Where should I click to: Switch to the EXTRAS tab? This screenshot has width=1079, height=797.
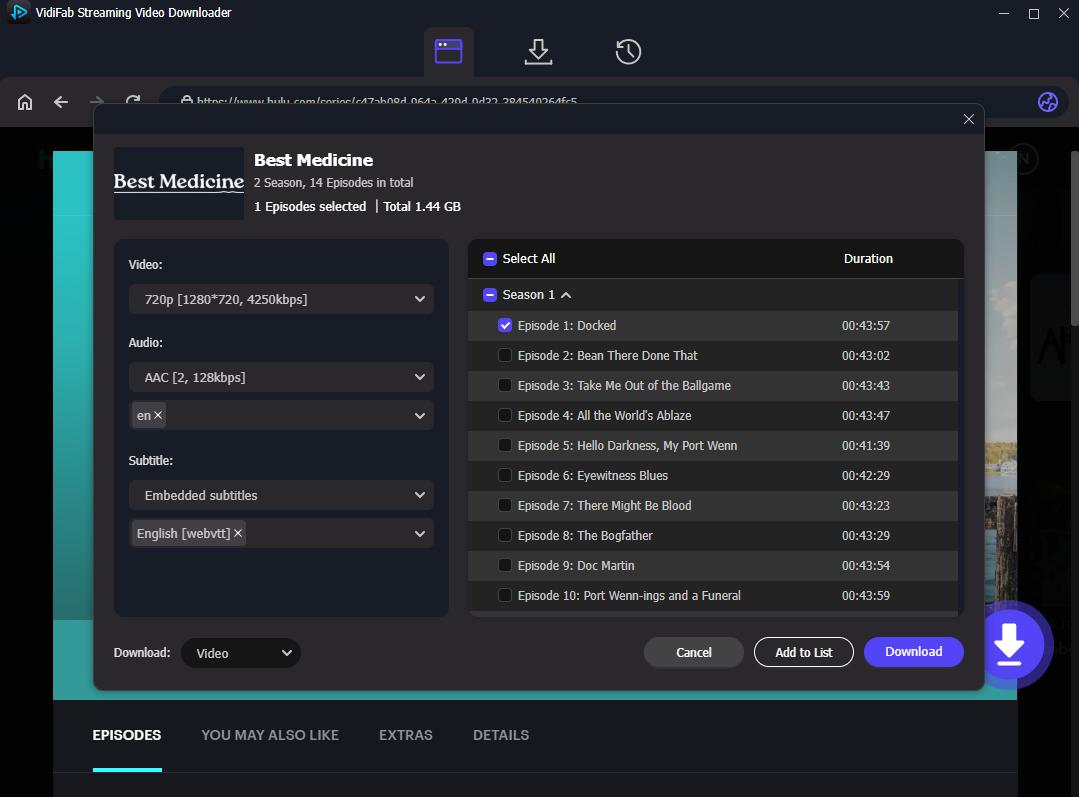405,735
